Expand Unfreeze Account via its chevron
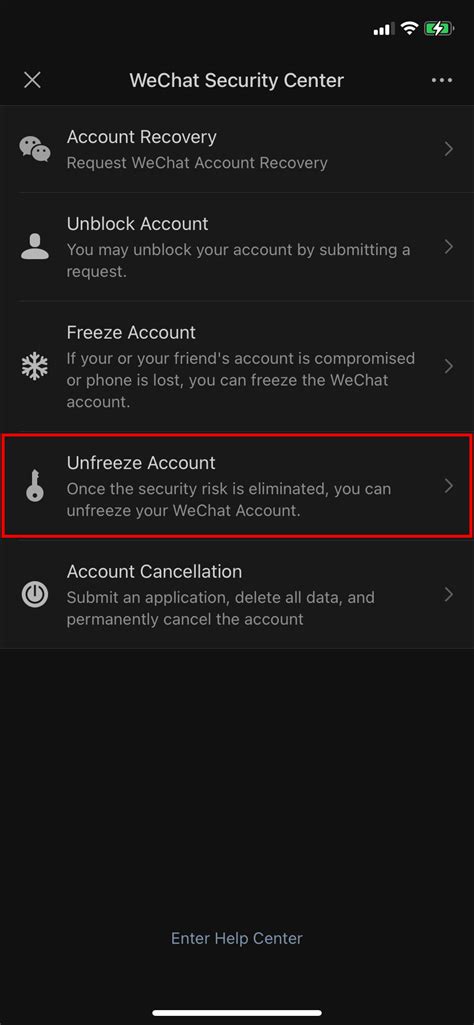The image size is (474, 1025). (x=449, y=486)
